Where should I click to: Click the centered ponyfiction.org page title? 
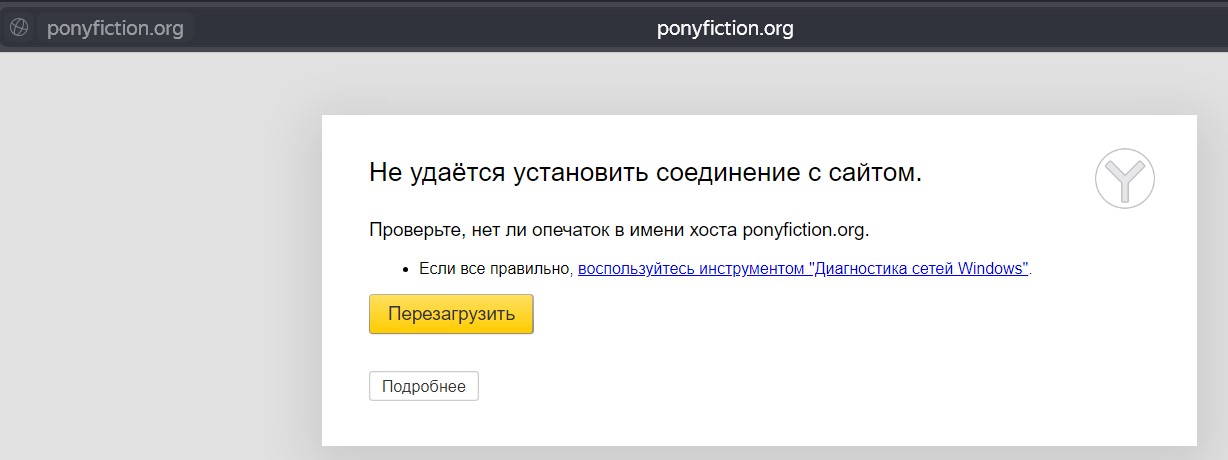(725, 28)
